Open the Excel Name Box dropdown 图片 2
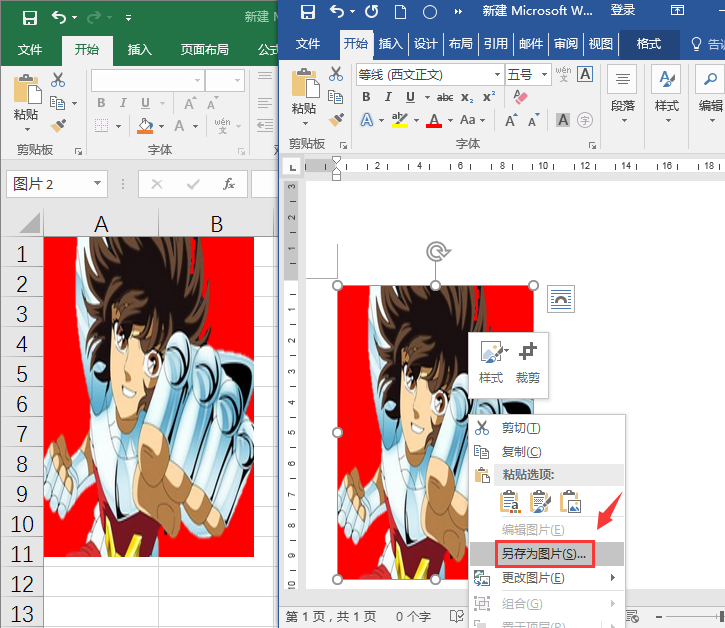The width and height of the screenshot is (725, 628). [97, 184]
